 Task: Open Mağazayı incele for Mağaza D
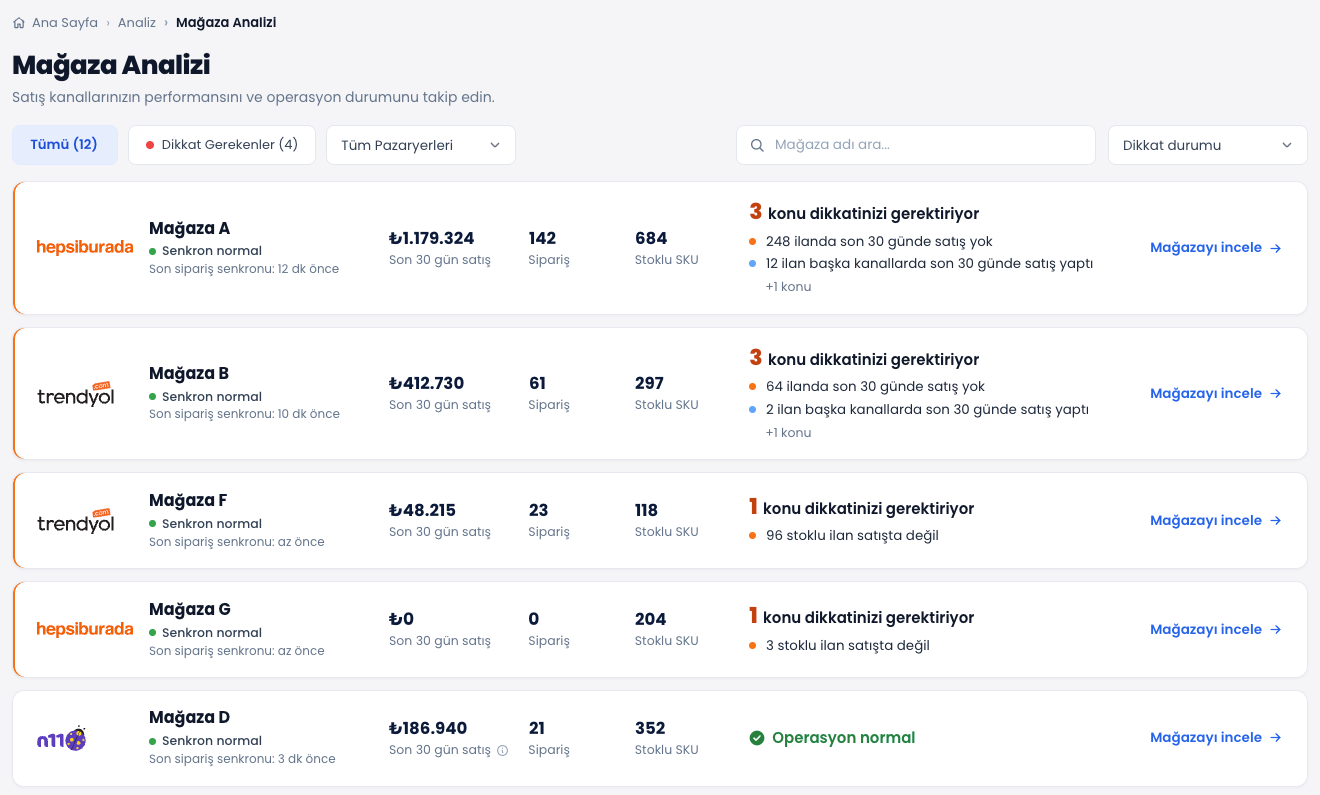tap(1216, 737)
